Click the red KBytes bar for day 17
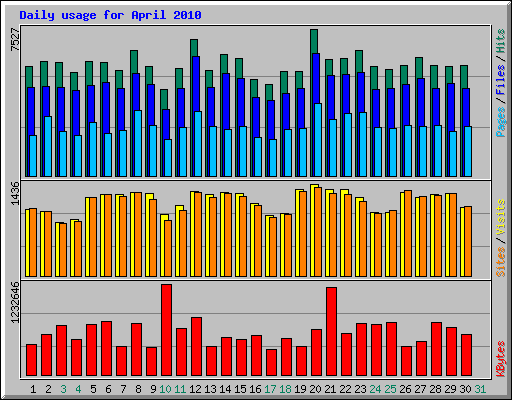512x400 pixels. (x=271, y=363)
